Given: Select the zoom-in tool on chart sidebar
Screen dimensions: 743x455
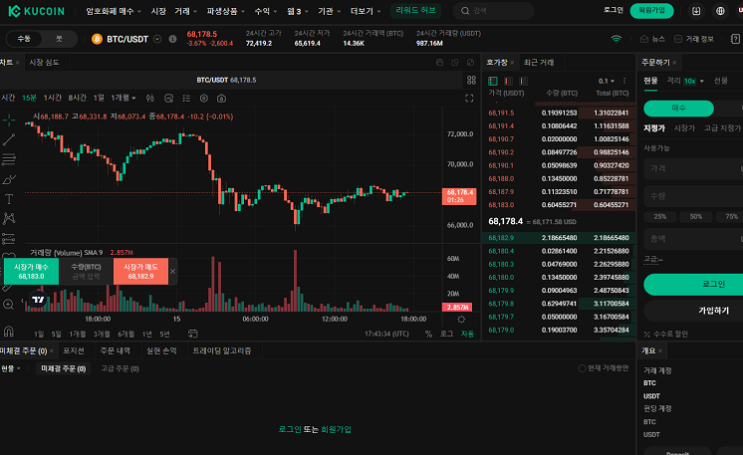Looking at the screenshot, I should pyautogui.click(x=9, y=304).
